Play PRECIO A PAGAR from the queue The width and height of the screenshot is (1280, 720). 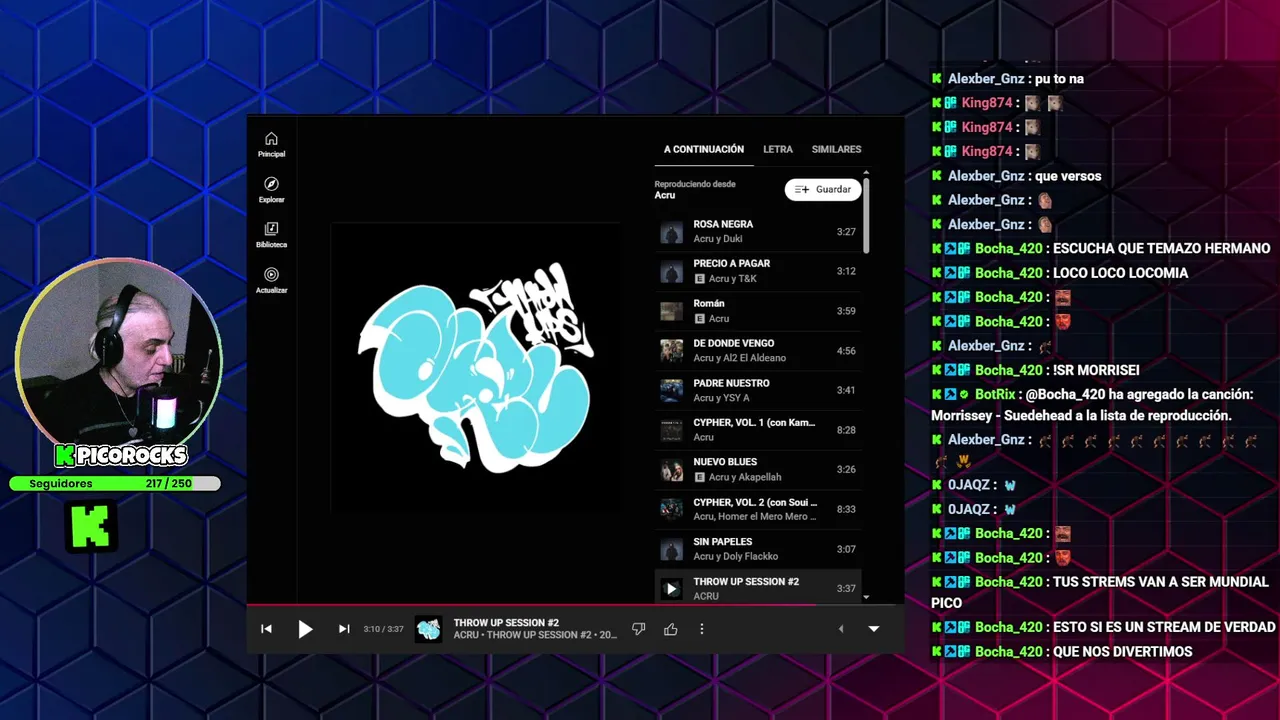coord(757,271)
